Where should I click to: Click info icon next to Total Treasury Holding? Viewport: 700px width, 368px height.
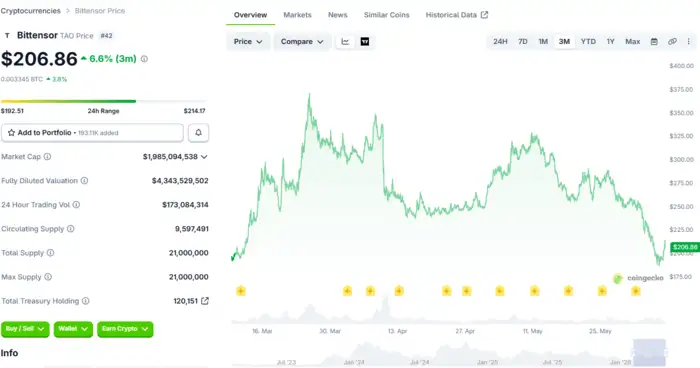[x=86, y=301]
